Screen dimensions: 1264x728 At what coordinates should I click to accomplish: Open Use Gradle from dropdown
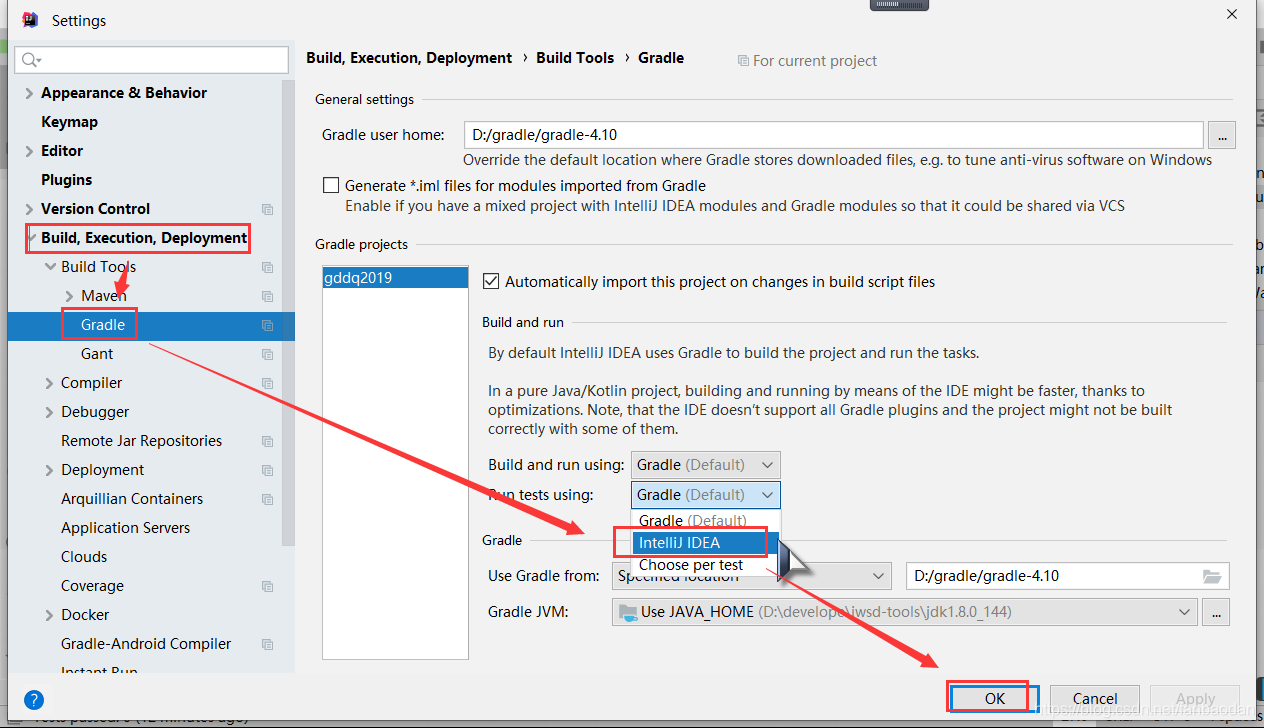(751, 576)
